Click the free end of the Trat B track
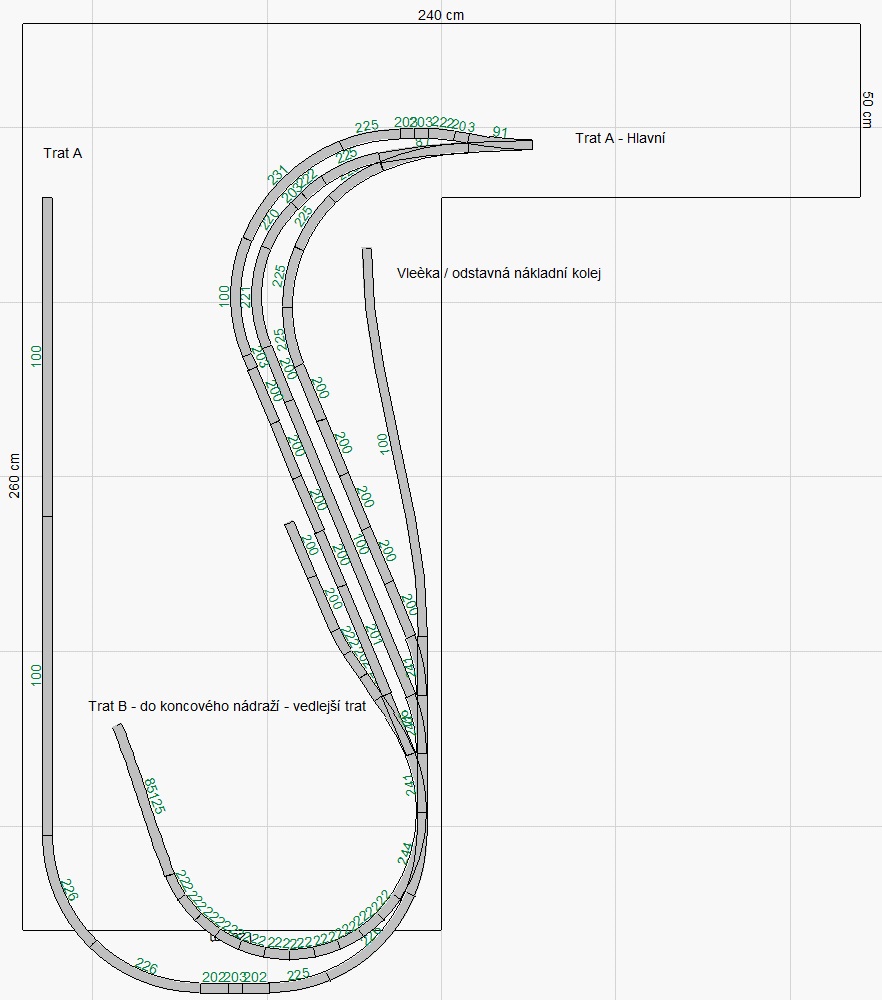The height and width of the screenshot is (1000, 882). click(x=117, y=728)
